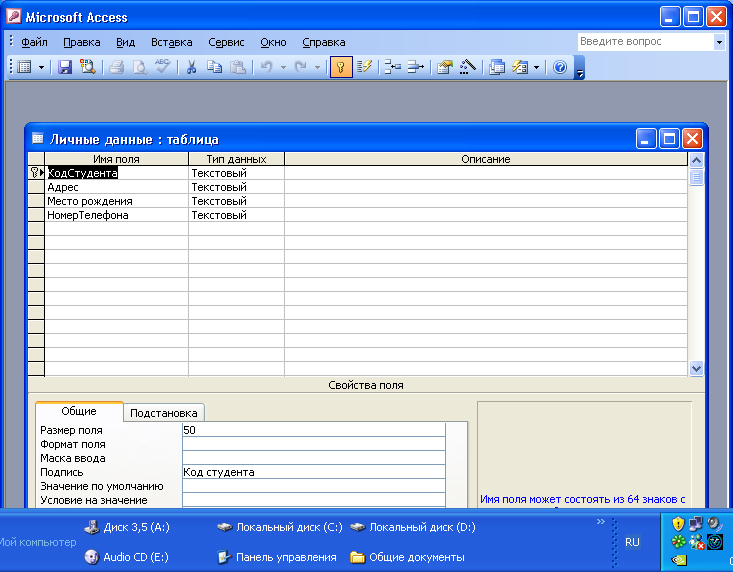Open Диск 3,5 (A:) shortcut
Image resolution: width=733 pixels, height=572 pixels.
[x=127, y=527]
